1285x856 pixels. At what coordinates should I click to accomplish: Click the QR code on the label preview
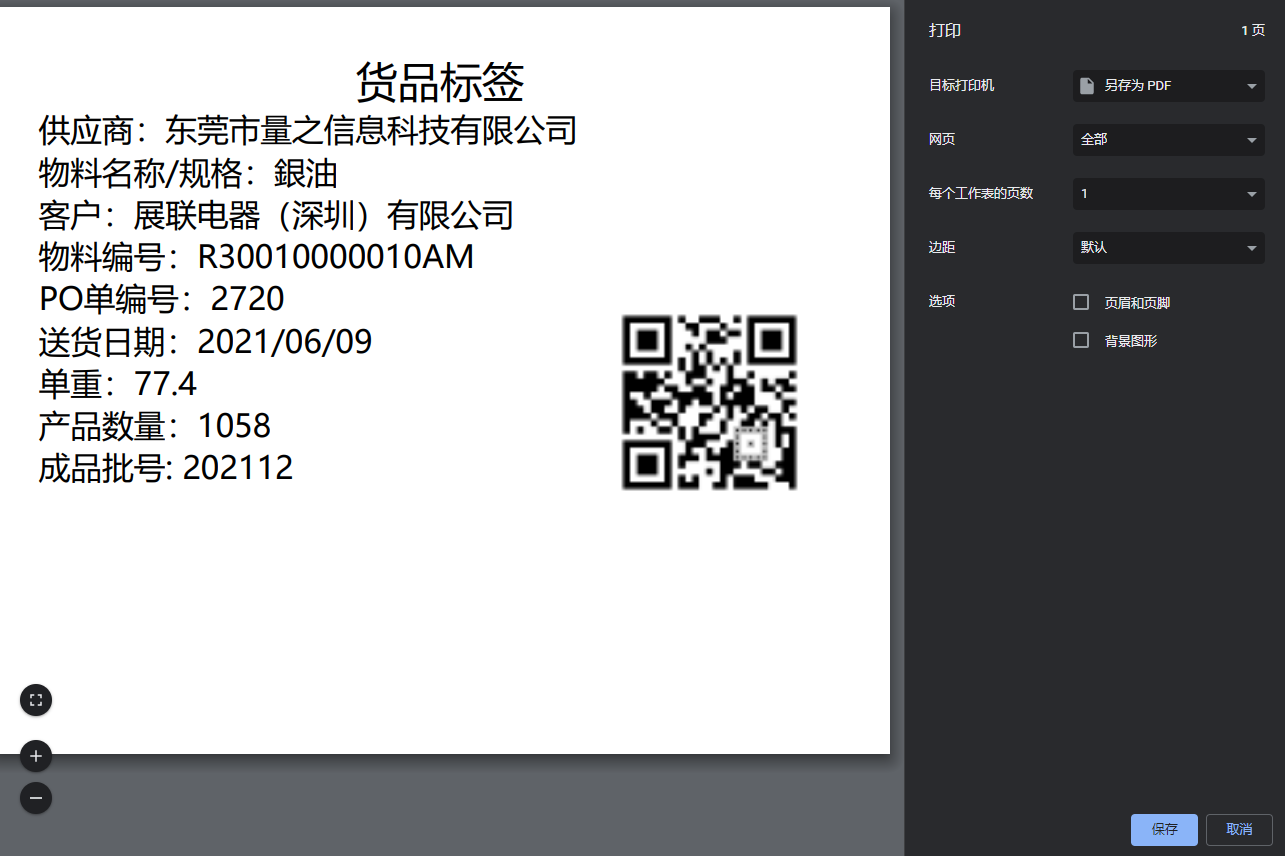pos(709,402)
